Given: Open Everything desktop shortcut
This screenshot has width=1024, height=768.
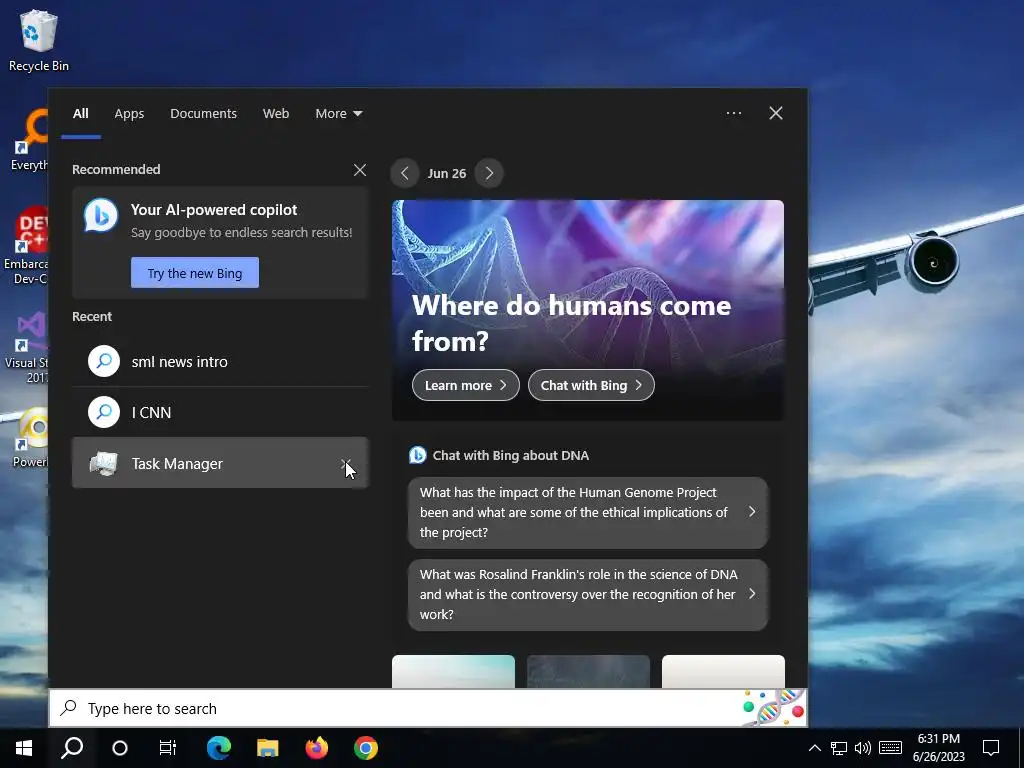Looking at the screenshot, I should [x=29, y=141].
